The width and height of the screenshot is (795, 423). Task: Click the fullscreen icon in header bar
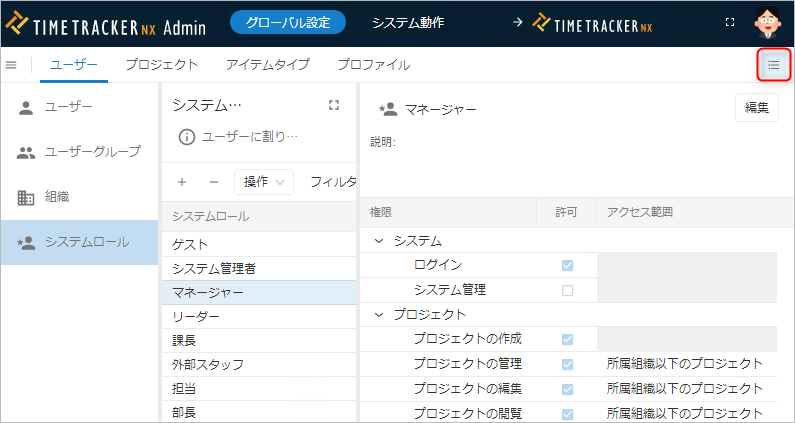[729, 22]
